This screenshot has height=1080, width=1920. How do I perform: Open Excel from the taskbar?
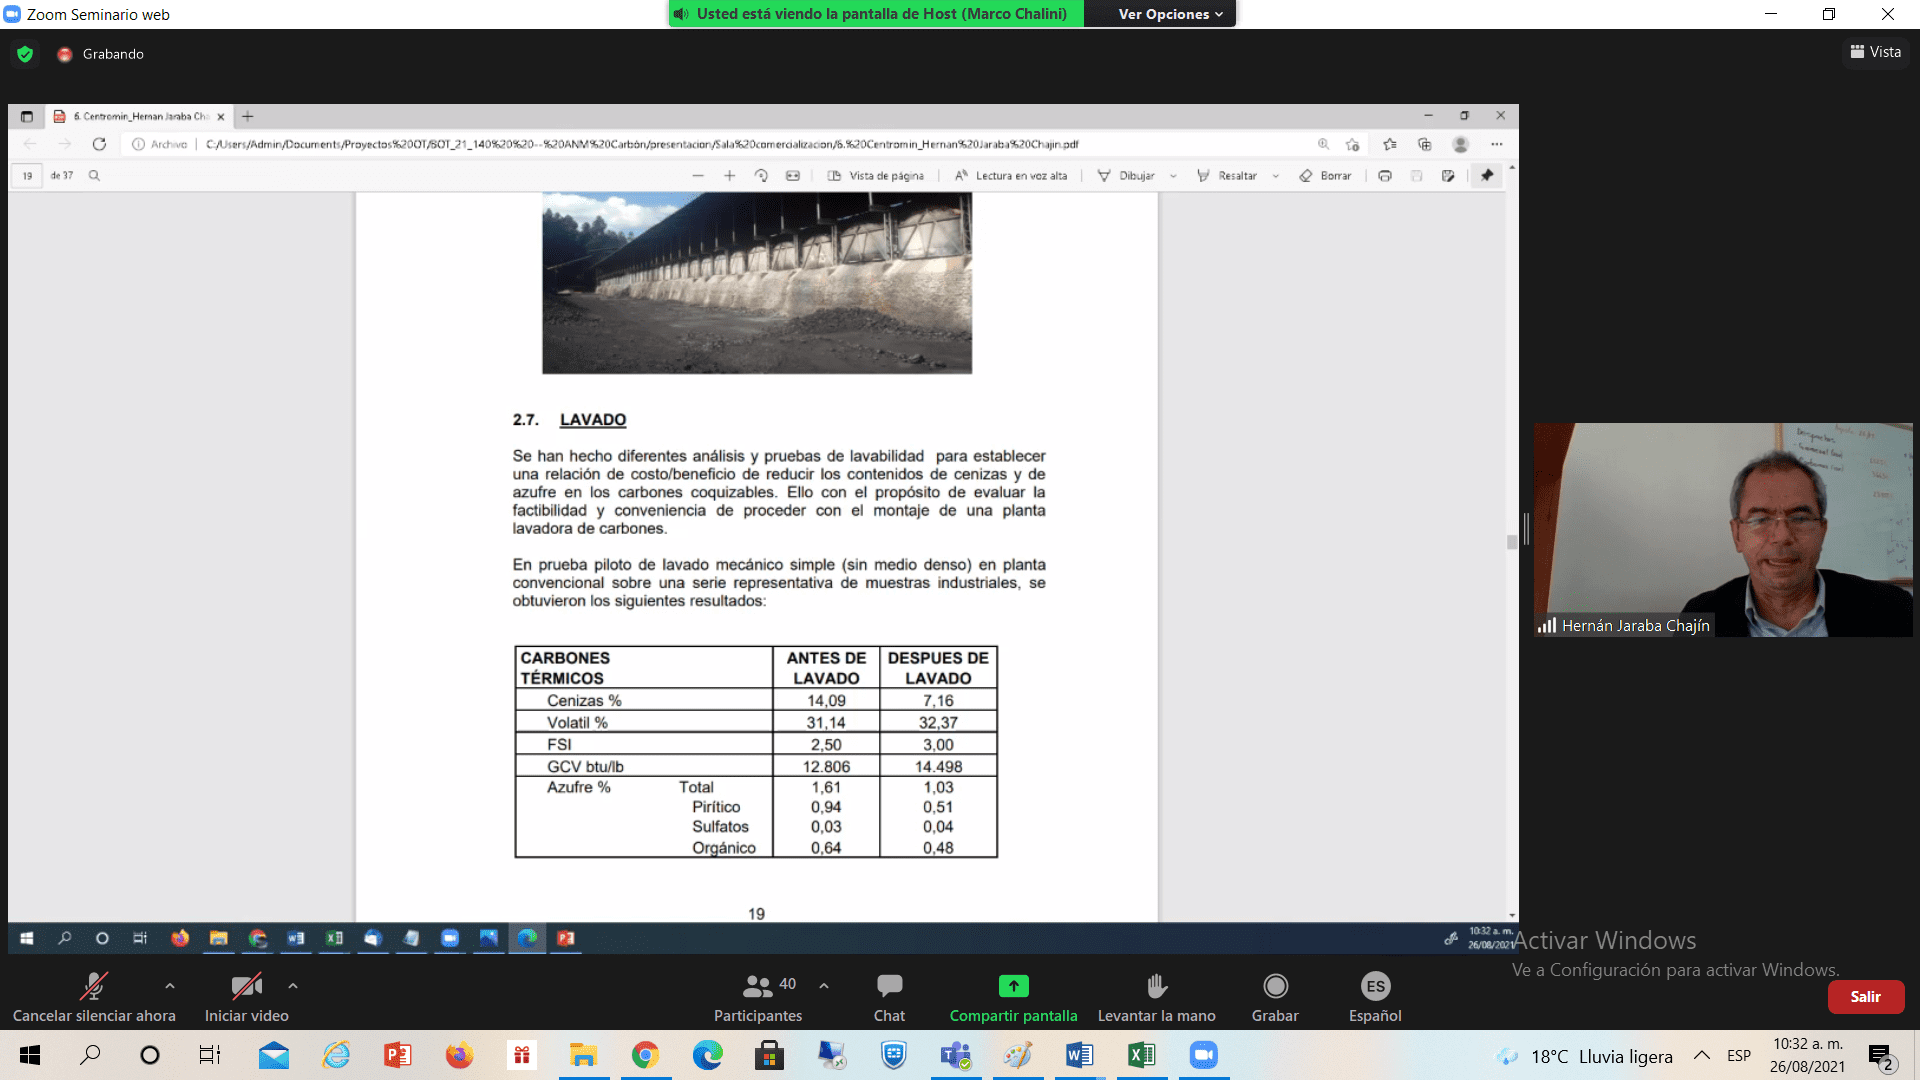coord(1141,1055)
